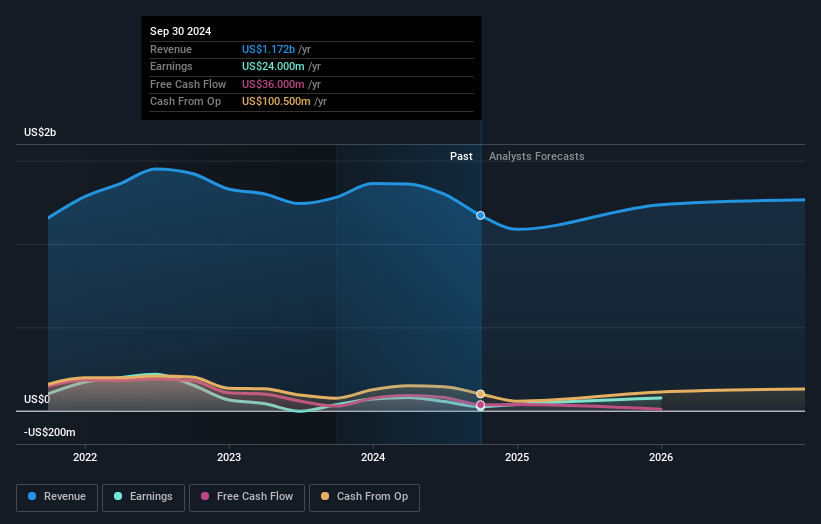Click the US$24.000m earnings value

click(273, 66)
